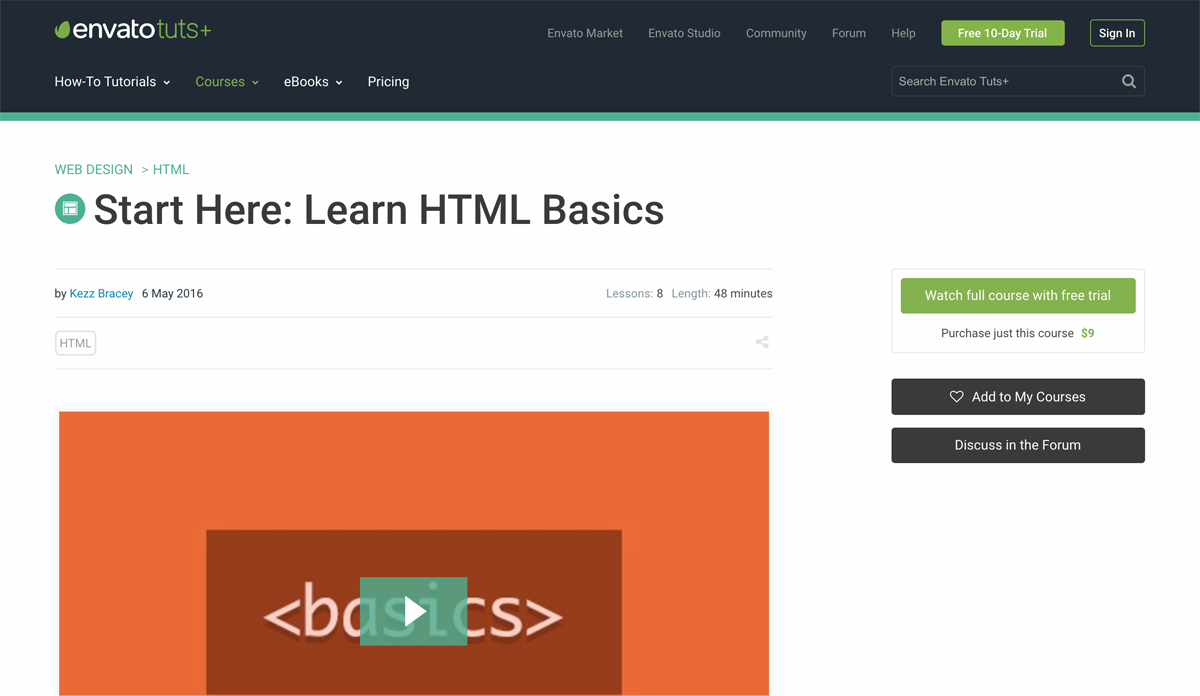Click the search magnifier icon
Viewport: 1200px width, 696px height.
click(1128, 82)
